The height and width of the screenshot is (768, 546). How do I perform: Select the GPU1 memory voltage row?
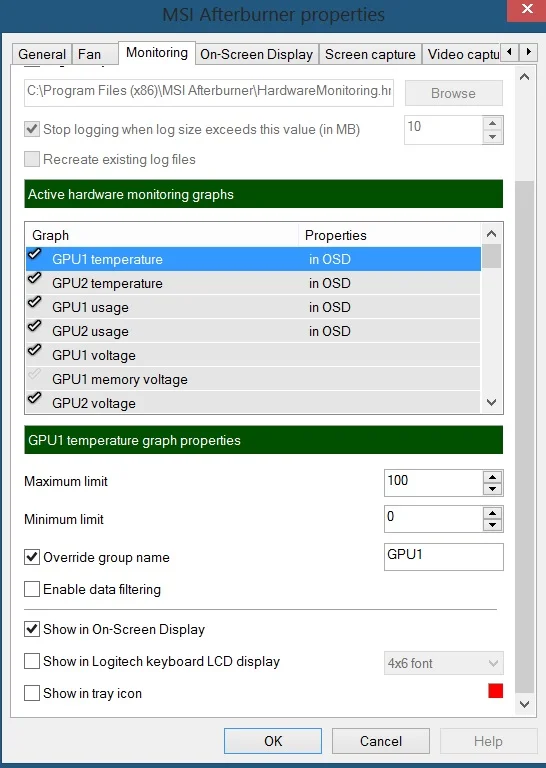[253, 379]
